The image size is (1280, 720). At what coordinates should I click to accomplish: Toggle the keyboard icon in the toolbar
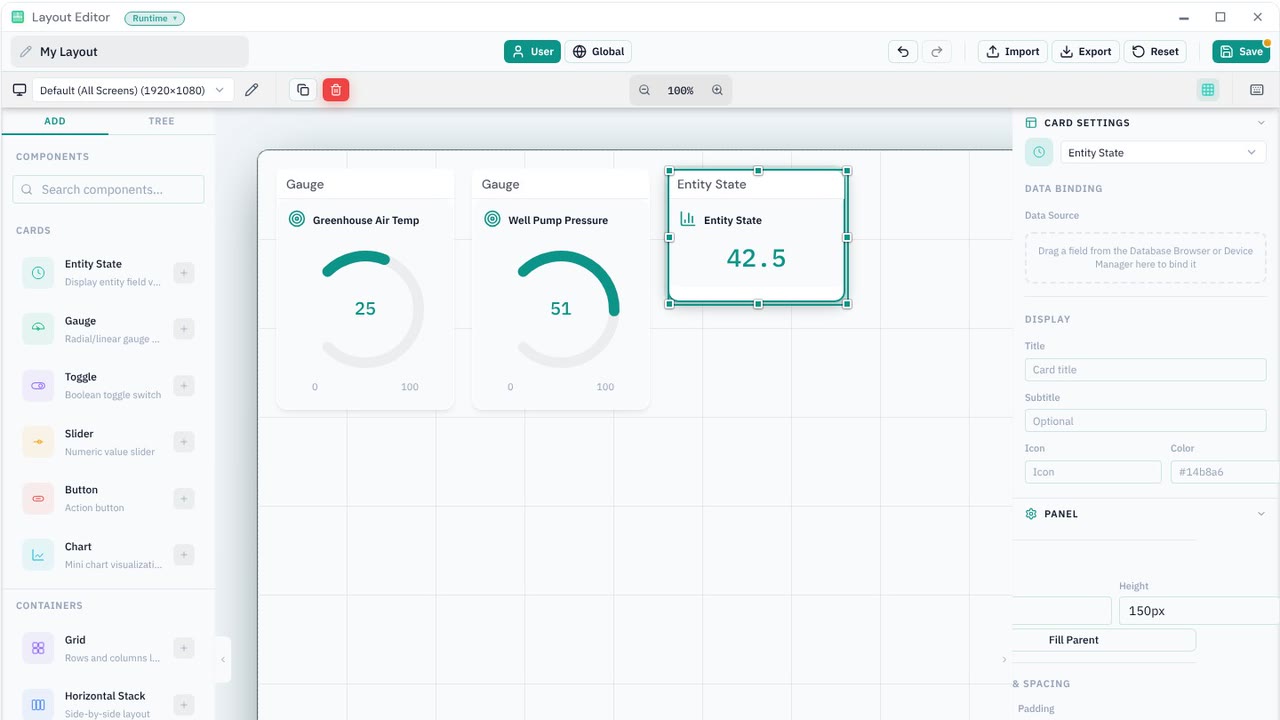click(x=1257, y=90)
